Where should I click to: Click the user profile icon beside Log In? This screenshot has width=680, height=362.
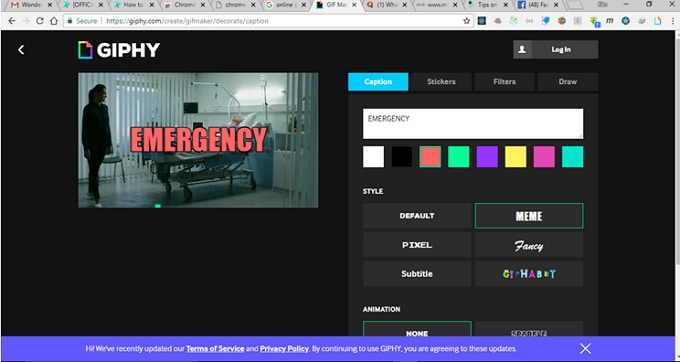[x=522, y=49]
